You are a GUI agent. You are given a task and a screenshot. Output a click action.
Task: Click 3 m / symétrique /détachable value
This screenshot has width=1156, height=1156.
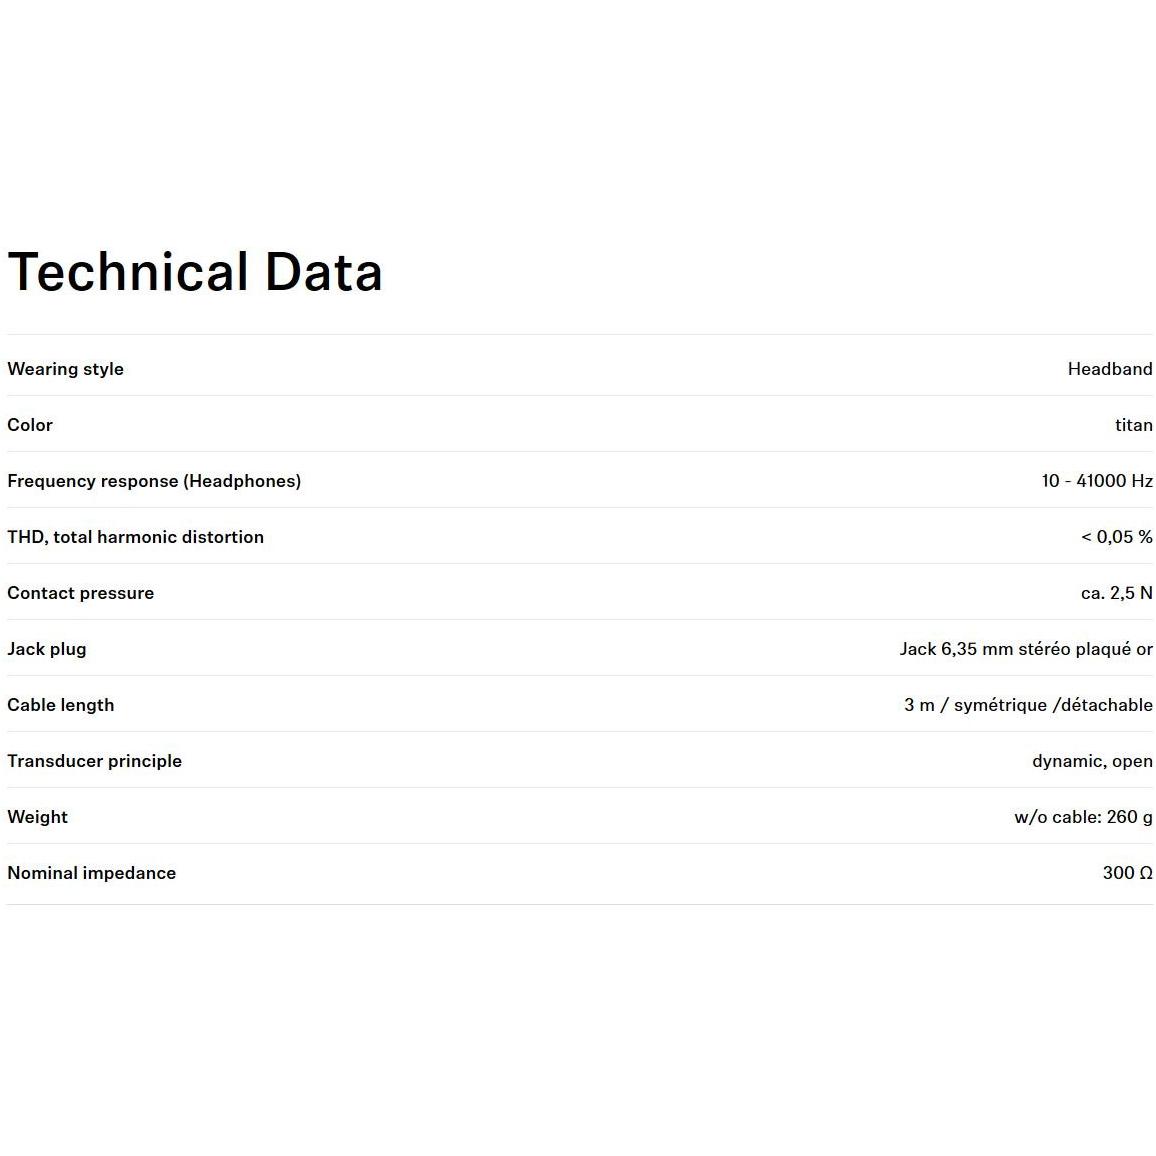(x=1028, y=705)
